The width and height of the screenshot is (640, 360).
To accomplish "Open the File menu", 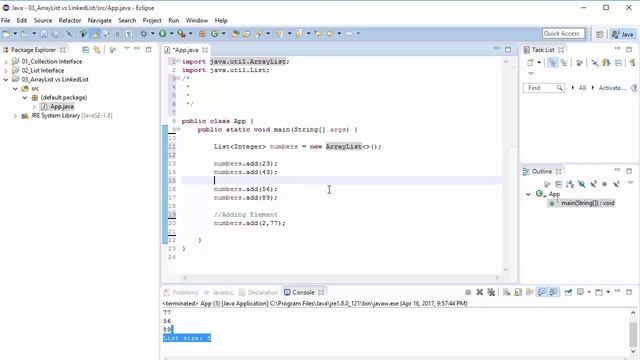I will click(5, 20).
